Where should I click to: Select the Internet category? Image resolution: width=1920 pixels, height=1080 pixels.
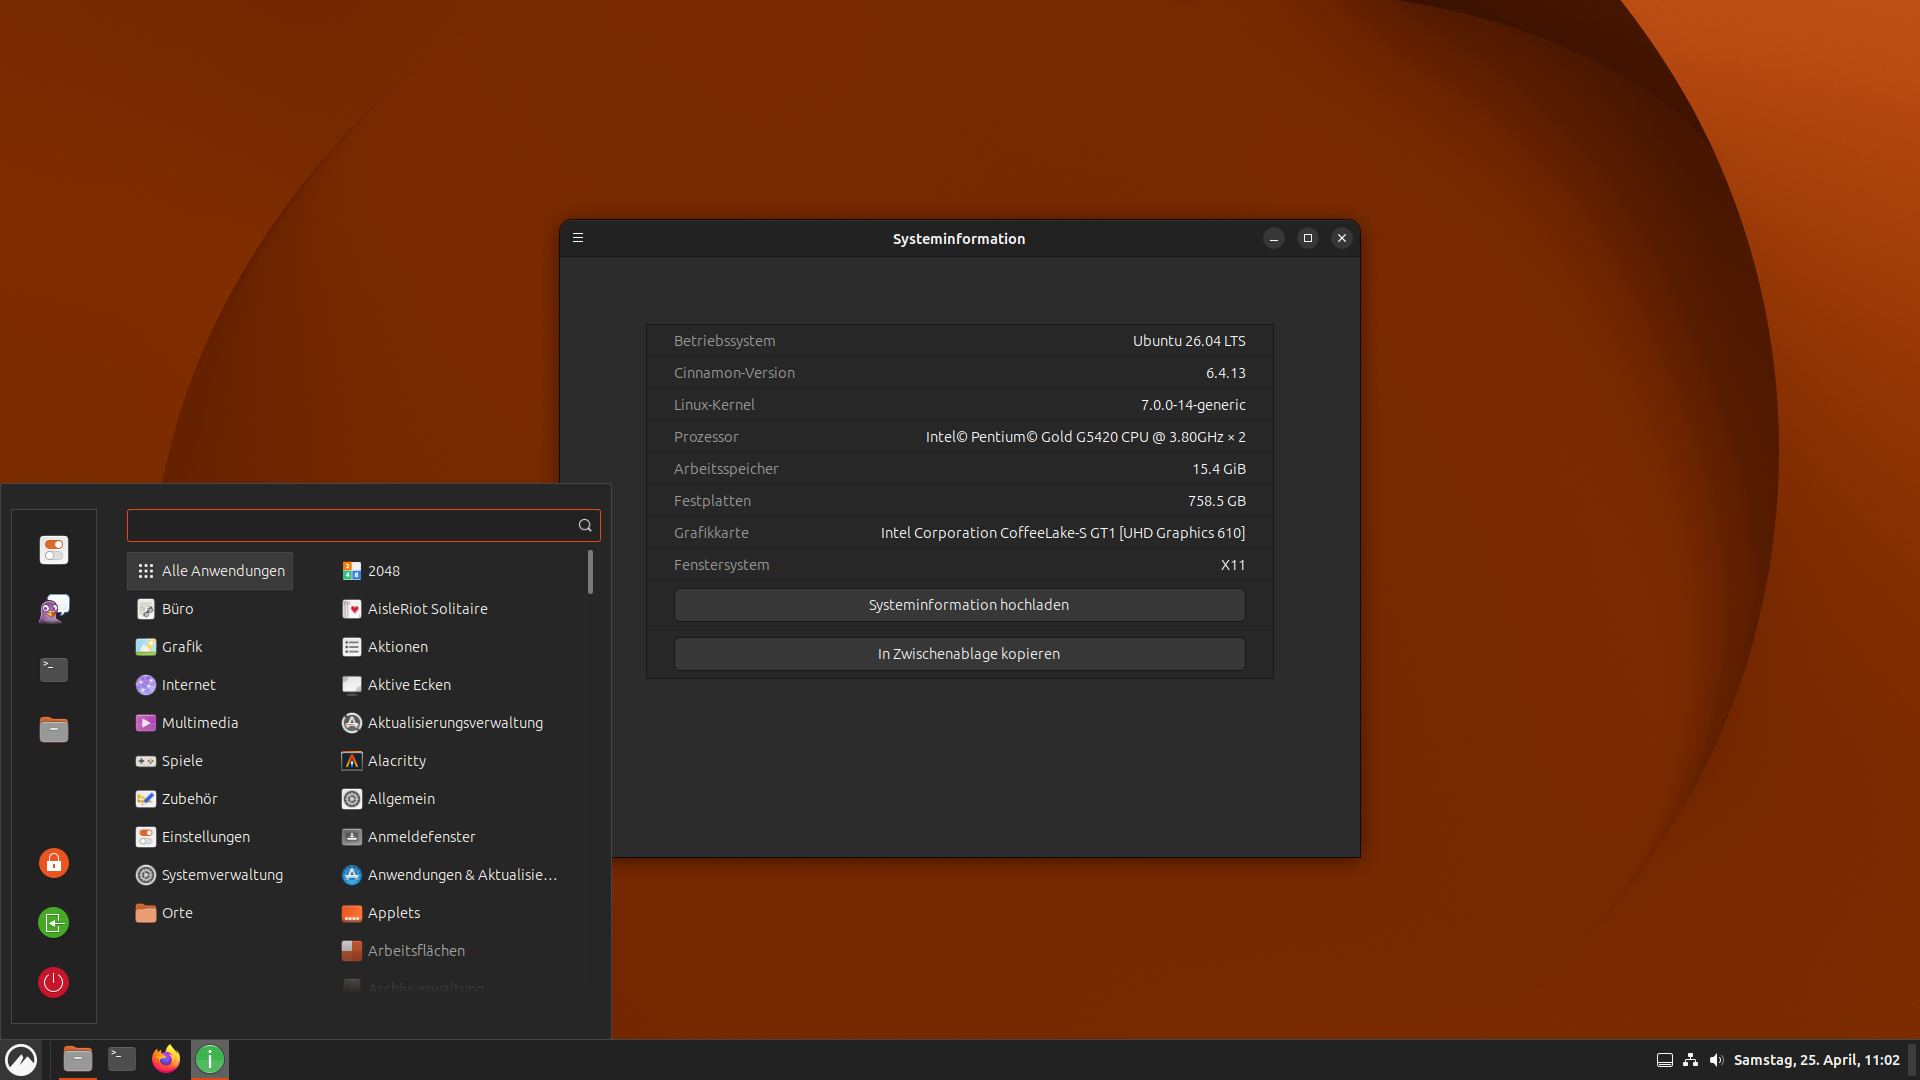tap(210, 685)
